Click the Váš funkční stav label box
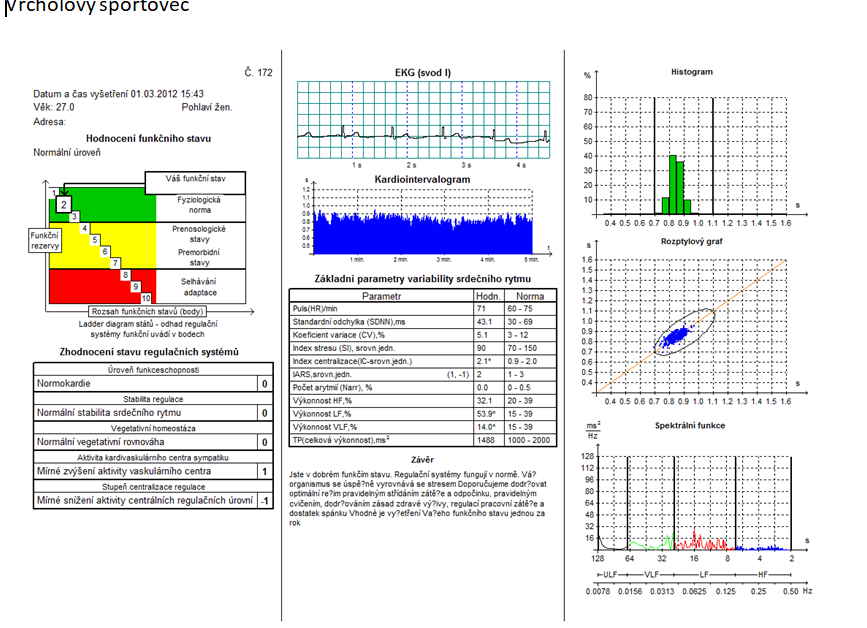 pyautogui.click(x=196, y=181)
